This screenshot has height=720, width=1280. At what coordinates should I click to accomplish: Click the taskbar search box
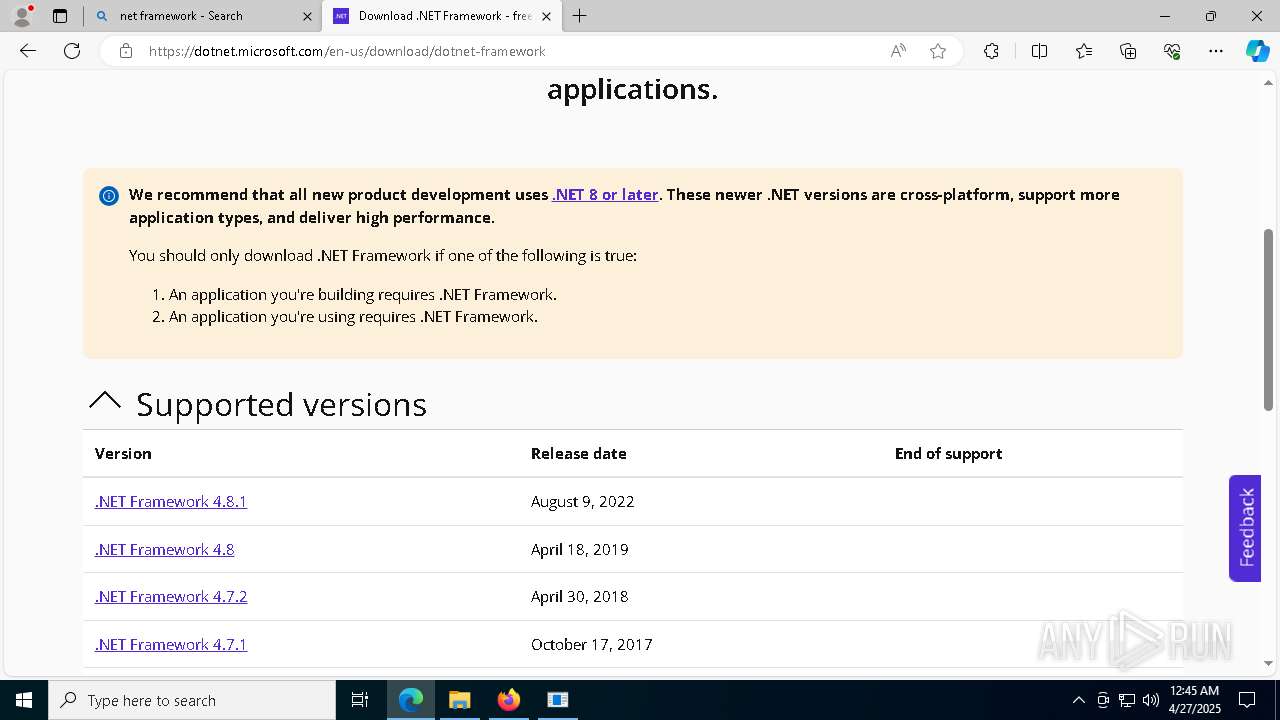192,700
